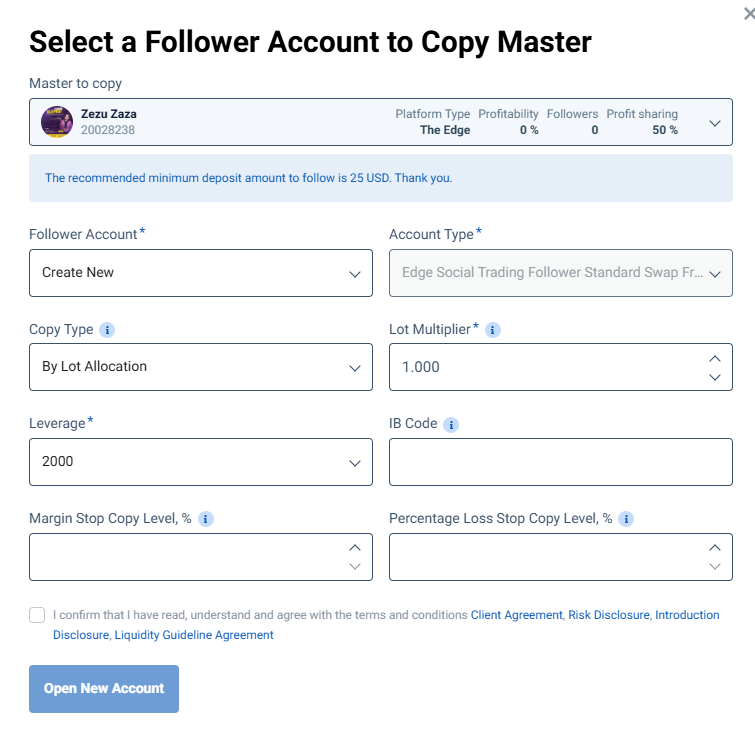The image size is (755, 742).
Task: Click the Lot Multiplier info icon
Action: pyautogui.click(x=492, y=330)
